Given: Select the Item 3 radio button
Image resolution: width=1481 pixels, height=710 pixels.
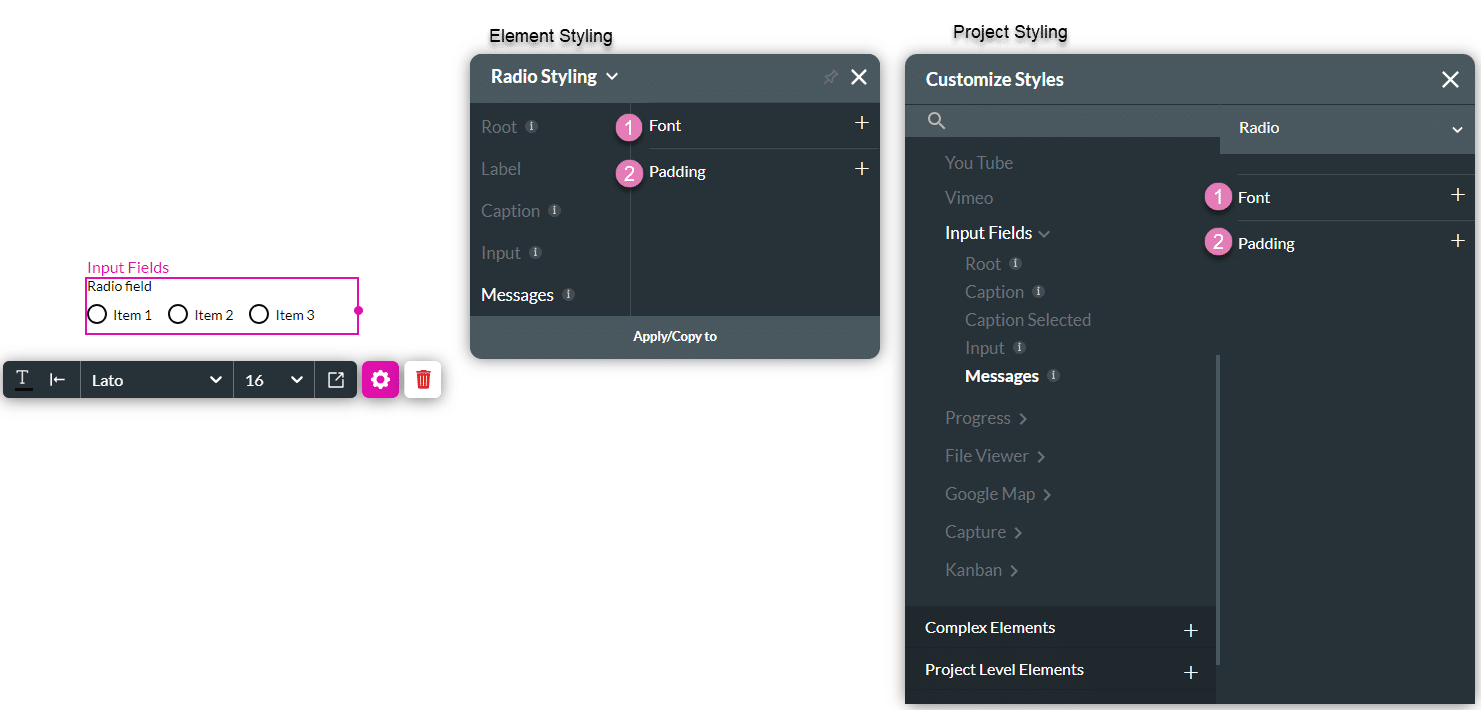Looking at the screenshot, I should 259,313.
